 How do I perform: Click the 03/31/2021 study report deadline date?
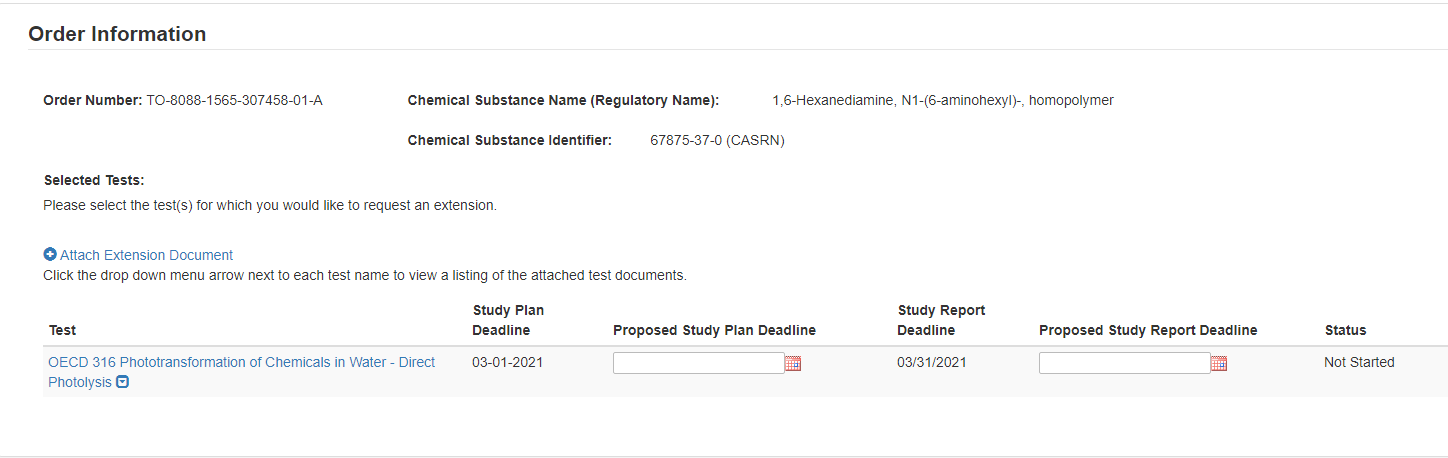(932, 362)
